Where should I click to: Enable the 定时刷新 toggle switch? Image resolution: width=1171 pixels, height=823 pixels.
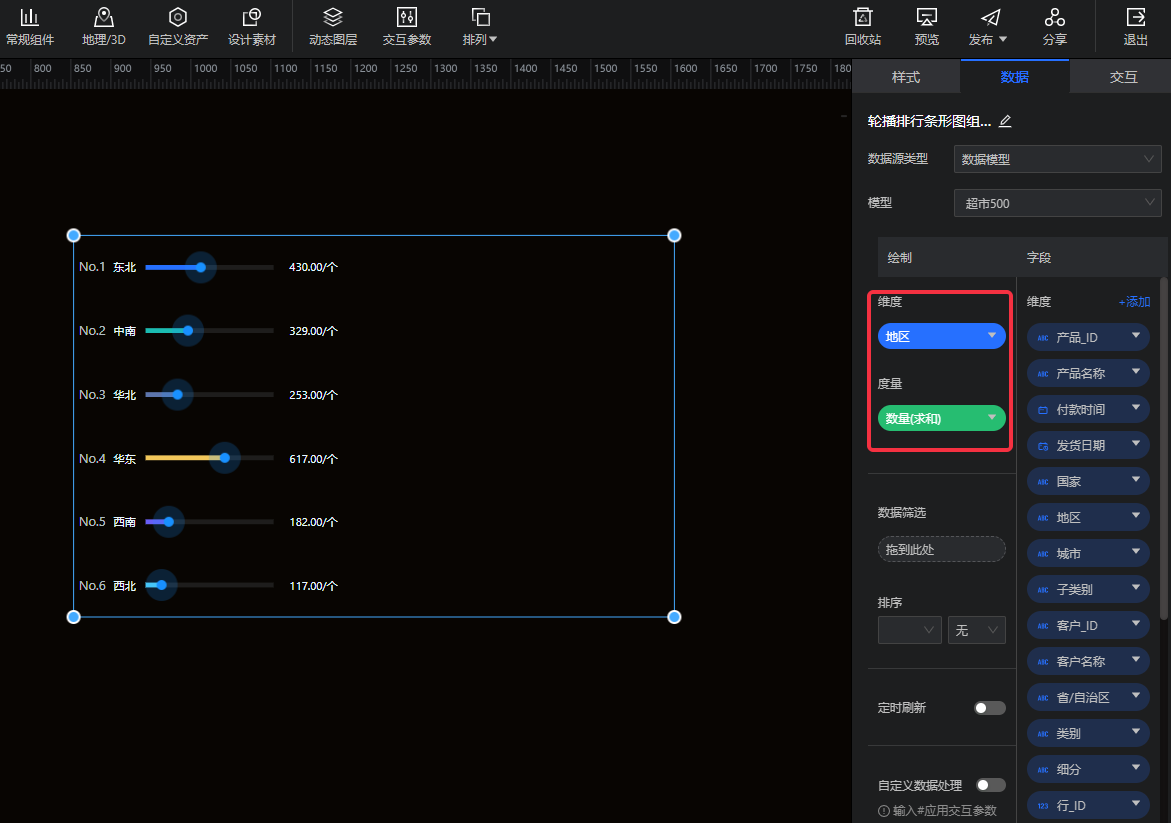pyautogui.click(x=989, y=708)
